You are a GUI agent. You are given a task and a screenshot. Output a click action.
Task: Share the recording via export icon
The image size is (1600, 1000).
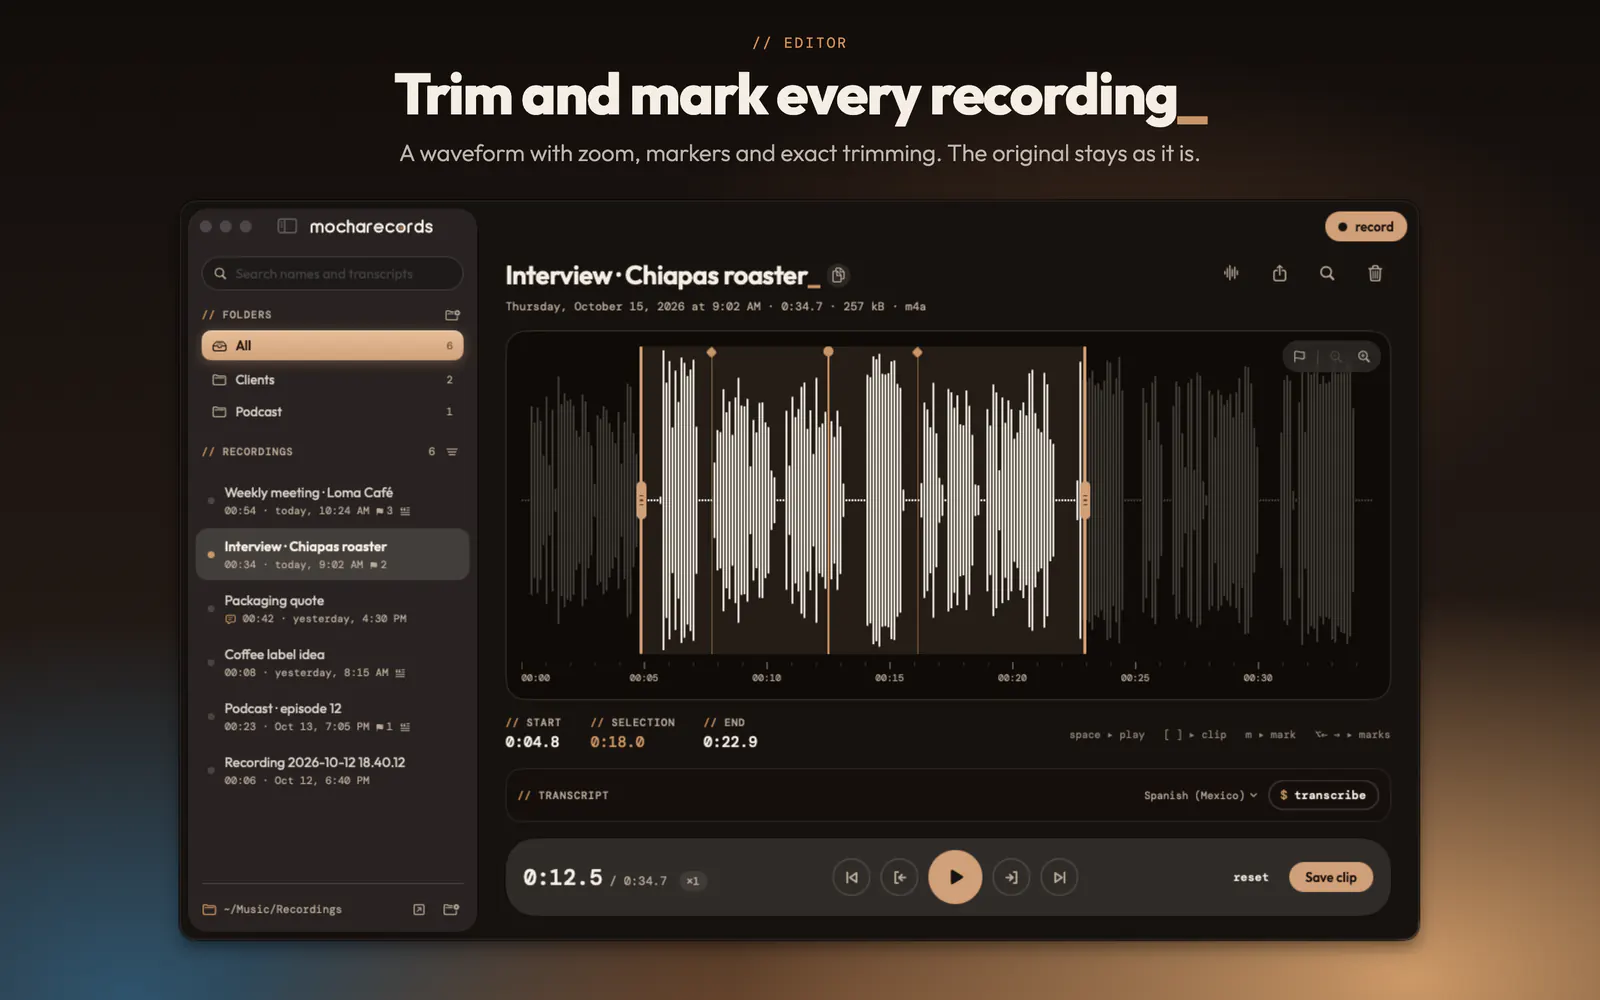click(1279, 273)
